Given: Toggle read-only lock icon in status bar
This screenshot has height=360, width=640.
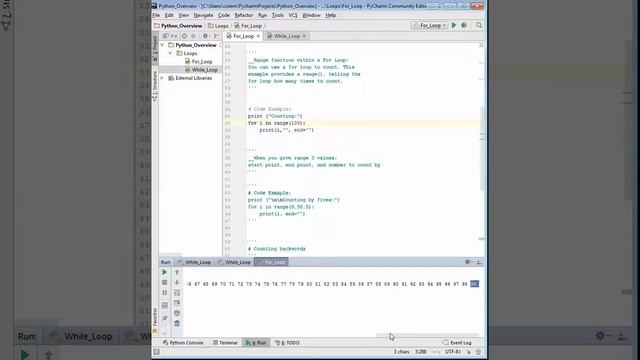Looking at the screenshot, I should pos(469,352).
